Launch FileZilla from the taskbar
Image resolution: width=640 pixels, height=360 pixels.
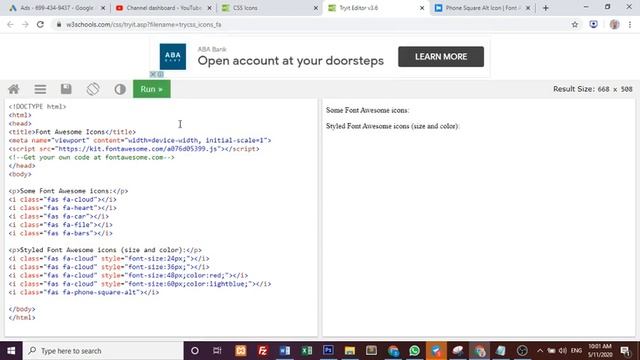263,351
